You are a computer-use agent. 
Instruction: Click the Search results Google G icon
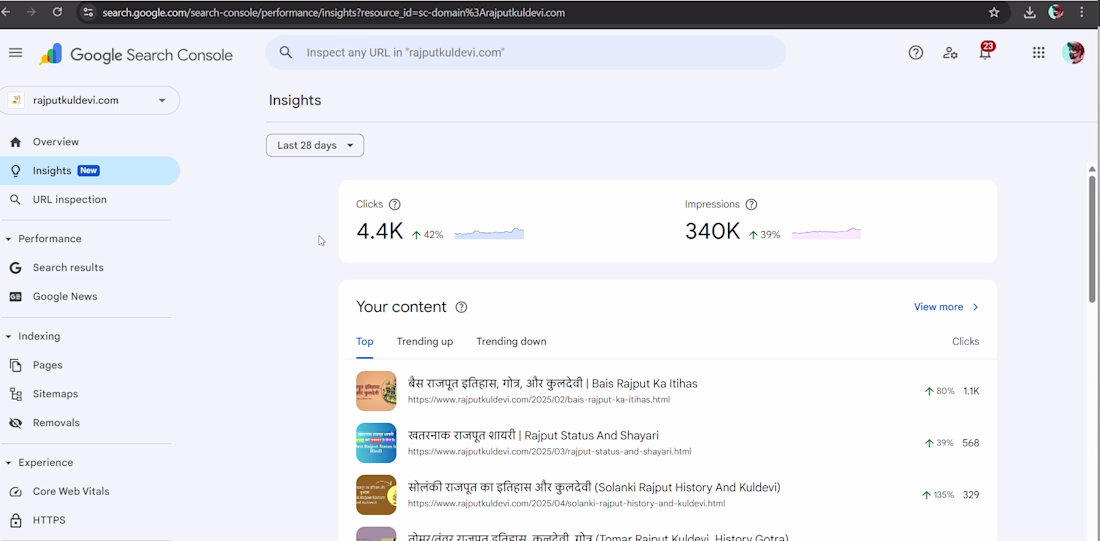(x=15, y=267)
